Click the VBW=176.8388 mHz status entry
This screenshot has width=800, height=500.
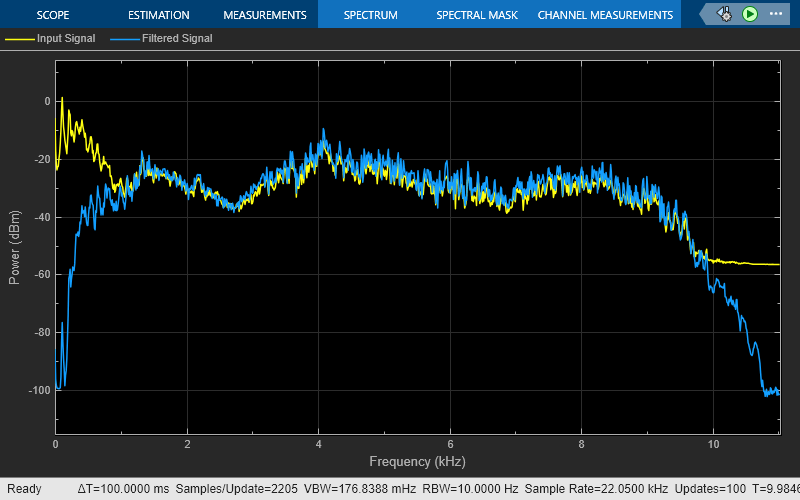[360, 489]
